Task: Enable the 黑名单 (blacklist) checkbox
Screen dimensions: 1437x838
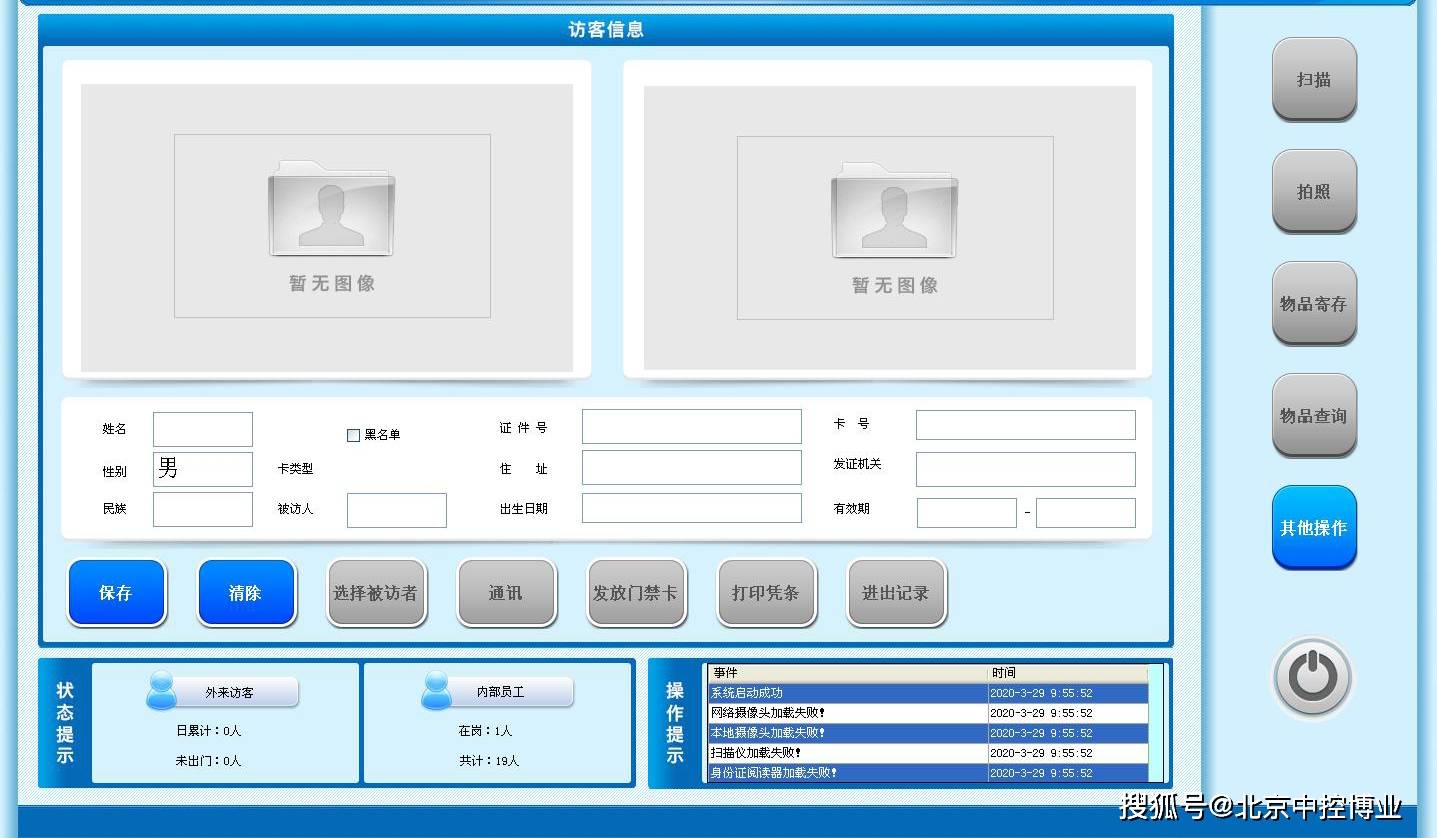Action: point(353,434)
